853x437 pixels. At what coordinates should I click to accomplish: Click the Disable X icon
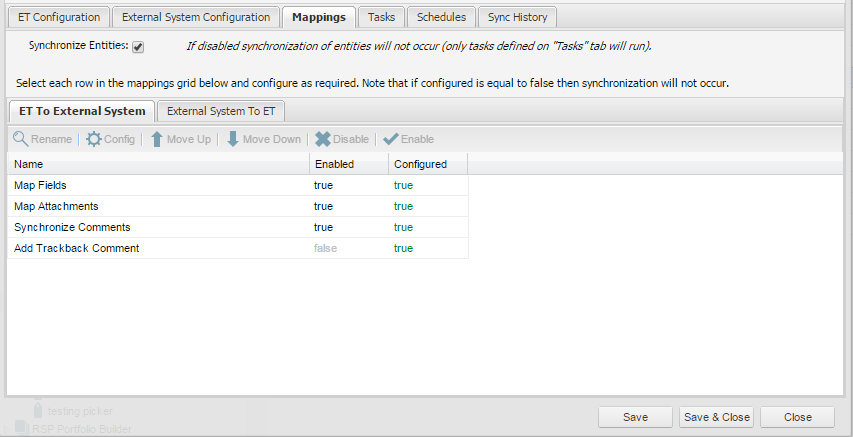[x=323, y=139]
